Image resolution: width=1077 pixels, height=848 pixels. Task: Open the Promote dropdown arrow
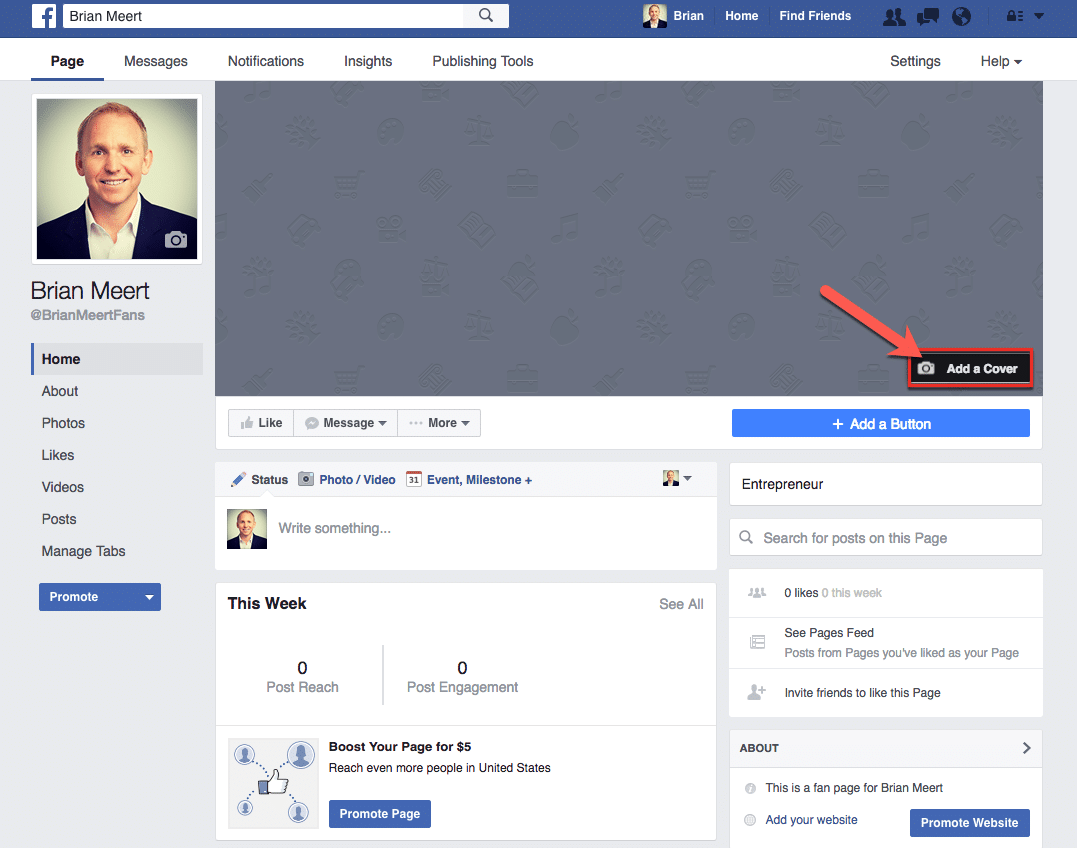pos(149,597)
